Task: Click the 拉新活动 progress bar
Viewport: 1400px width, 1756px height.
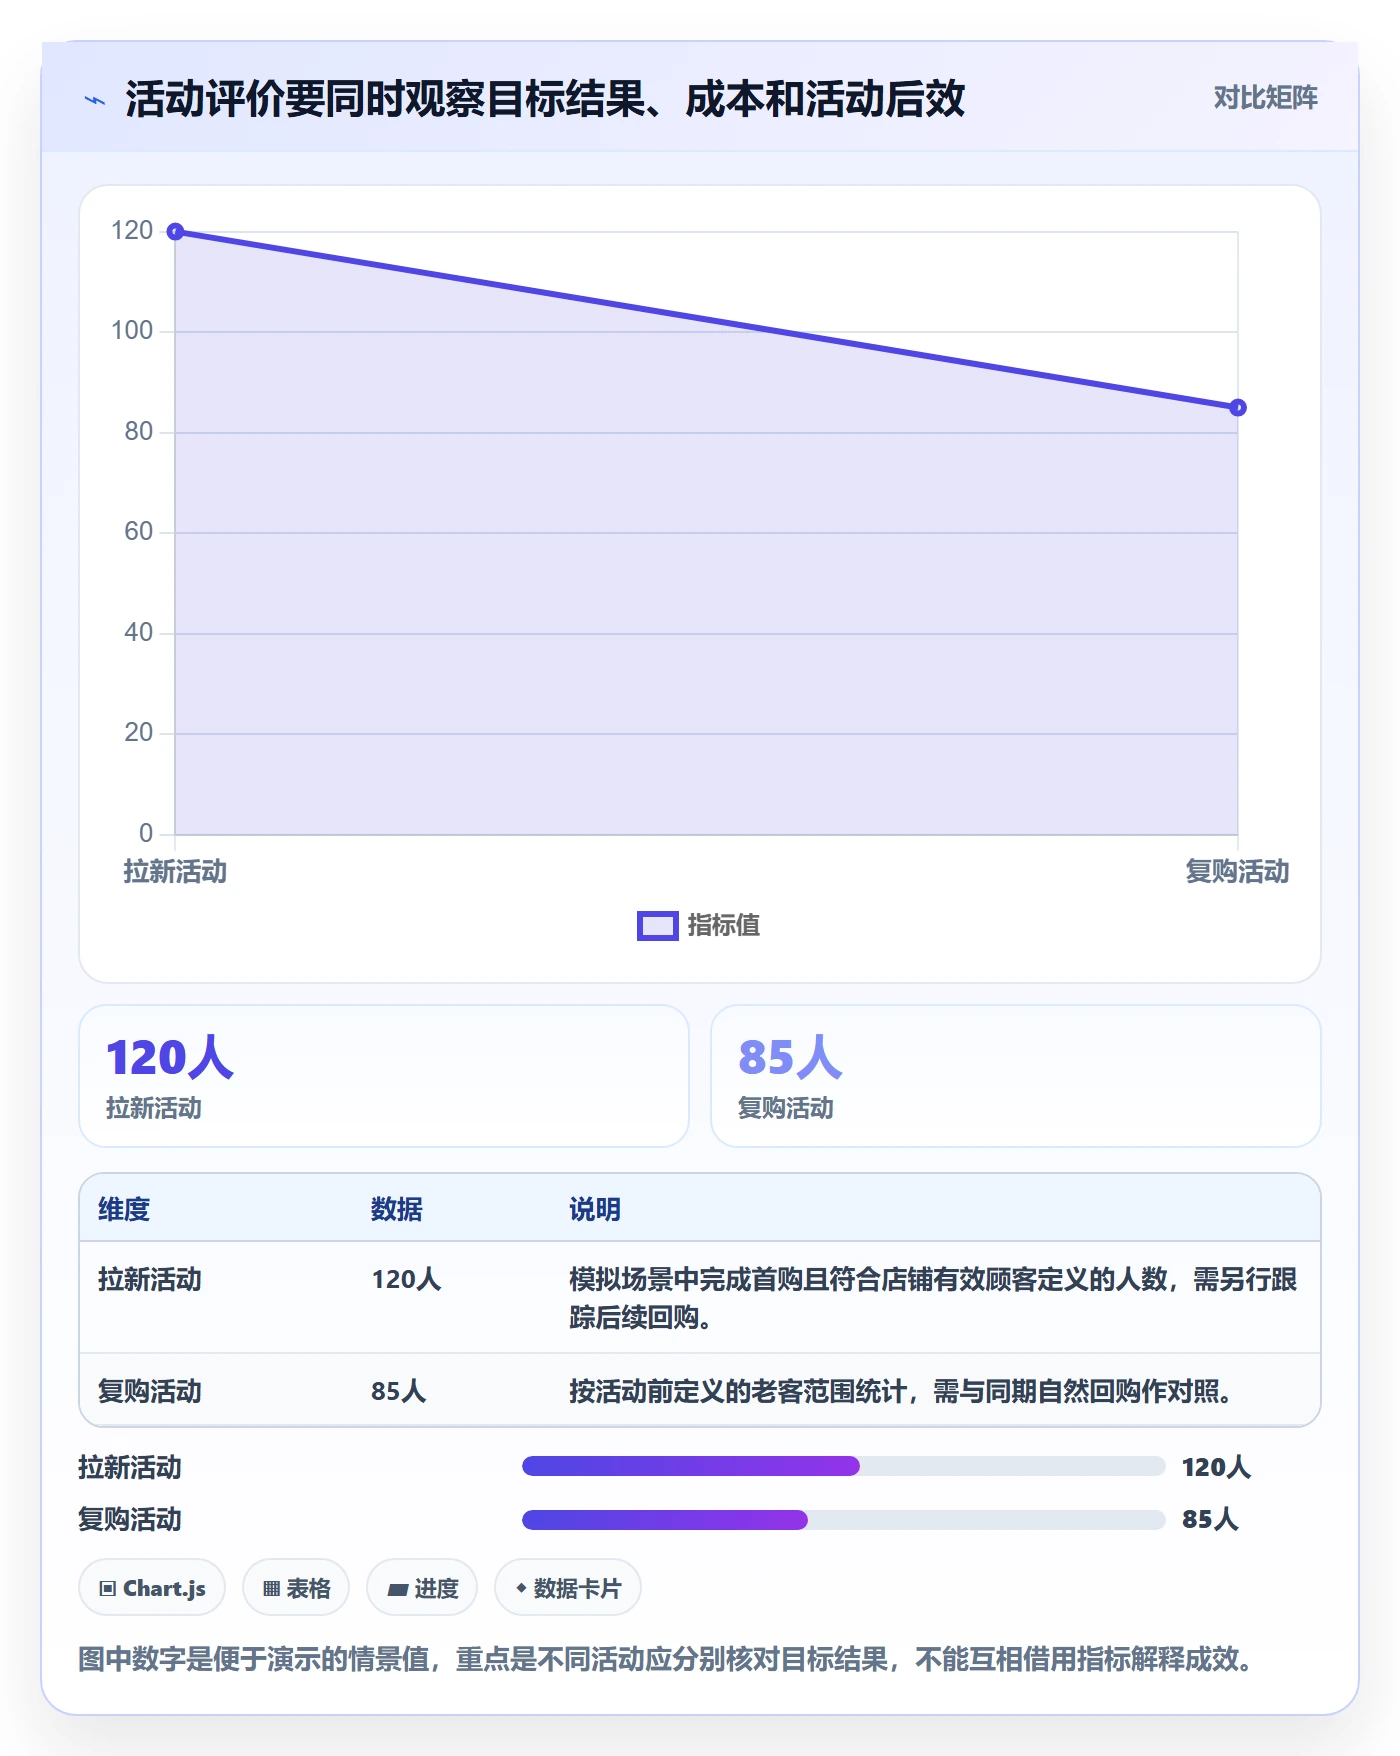Action: click(844, 1466)
